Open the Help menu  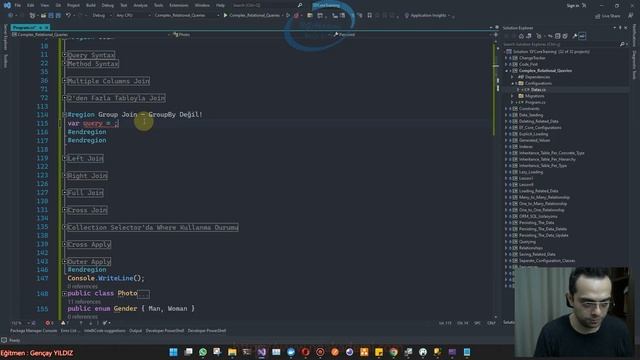(x=220, y=5)
